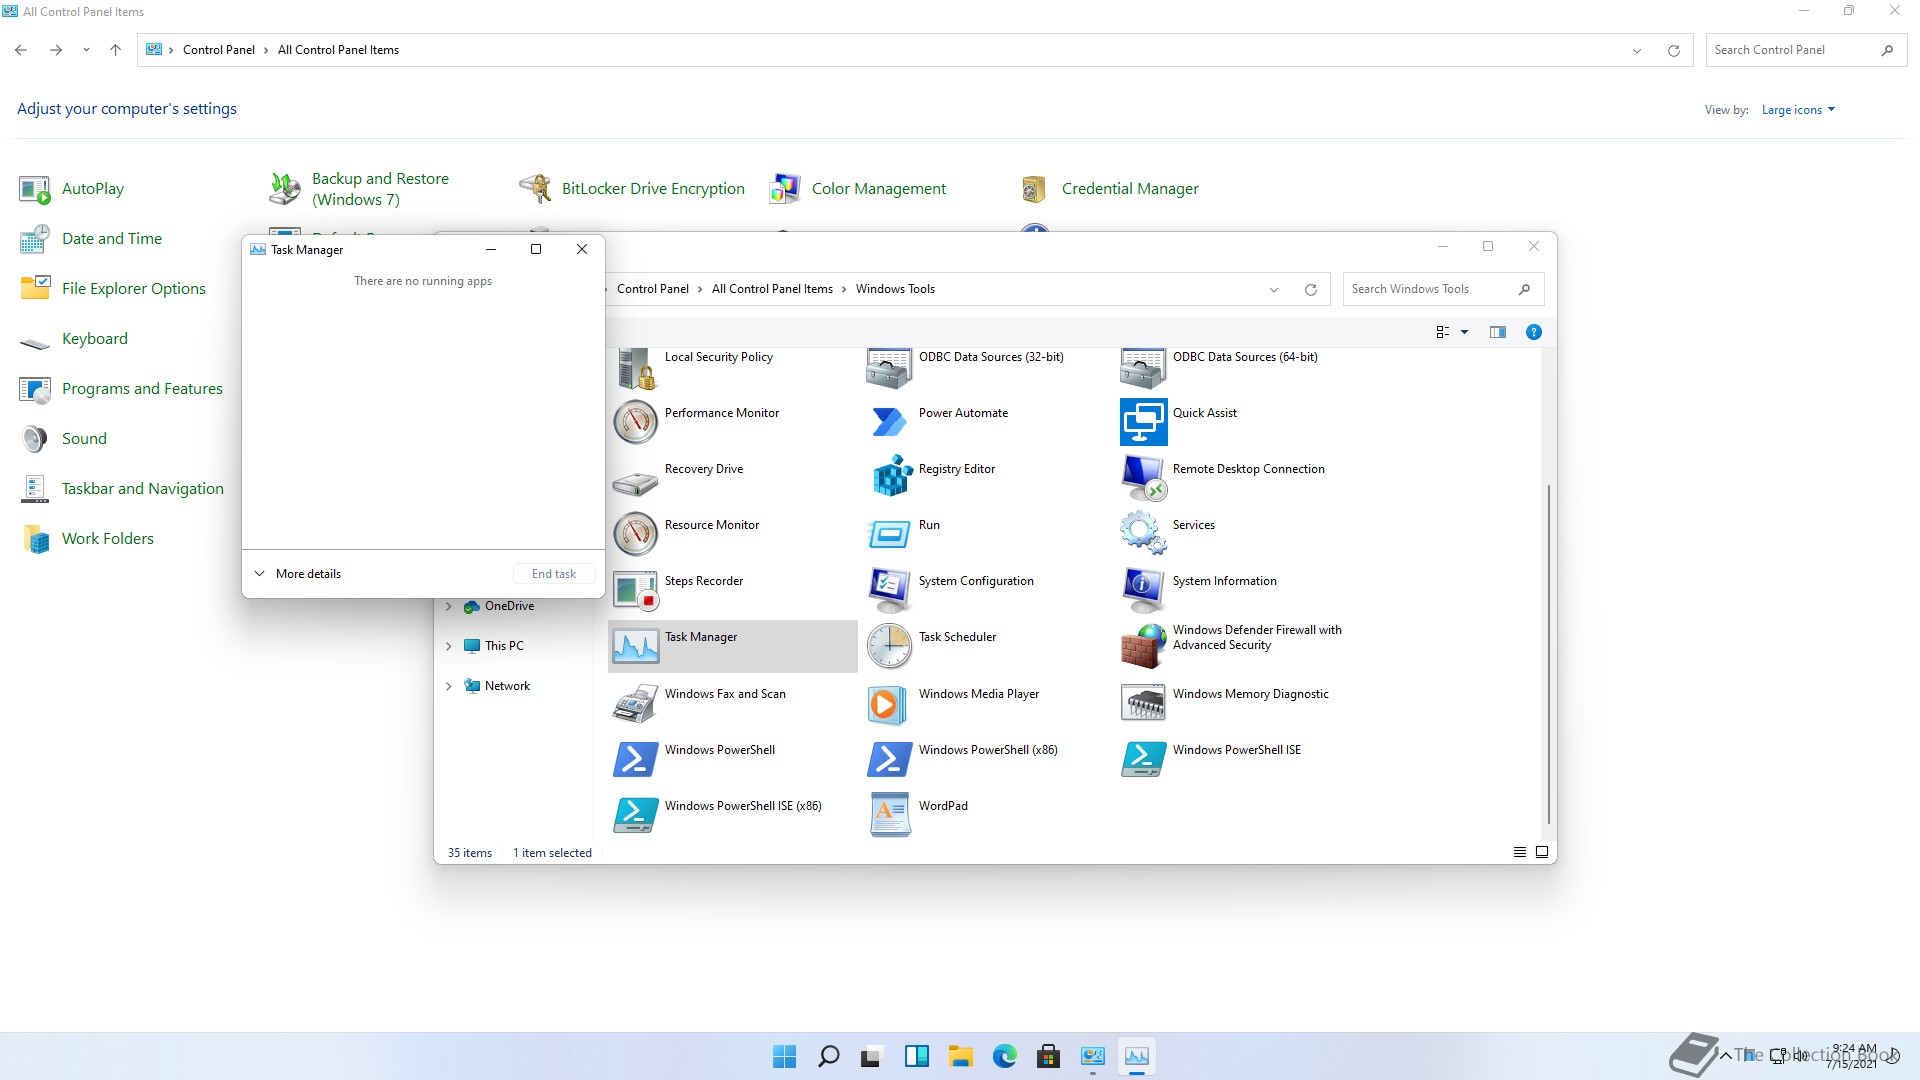The width and height of the screenshot is (1920, 1080).
Task: Open Services icon
Action: 1144,532
